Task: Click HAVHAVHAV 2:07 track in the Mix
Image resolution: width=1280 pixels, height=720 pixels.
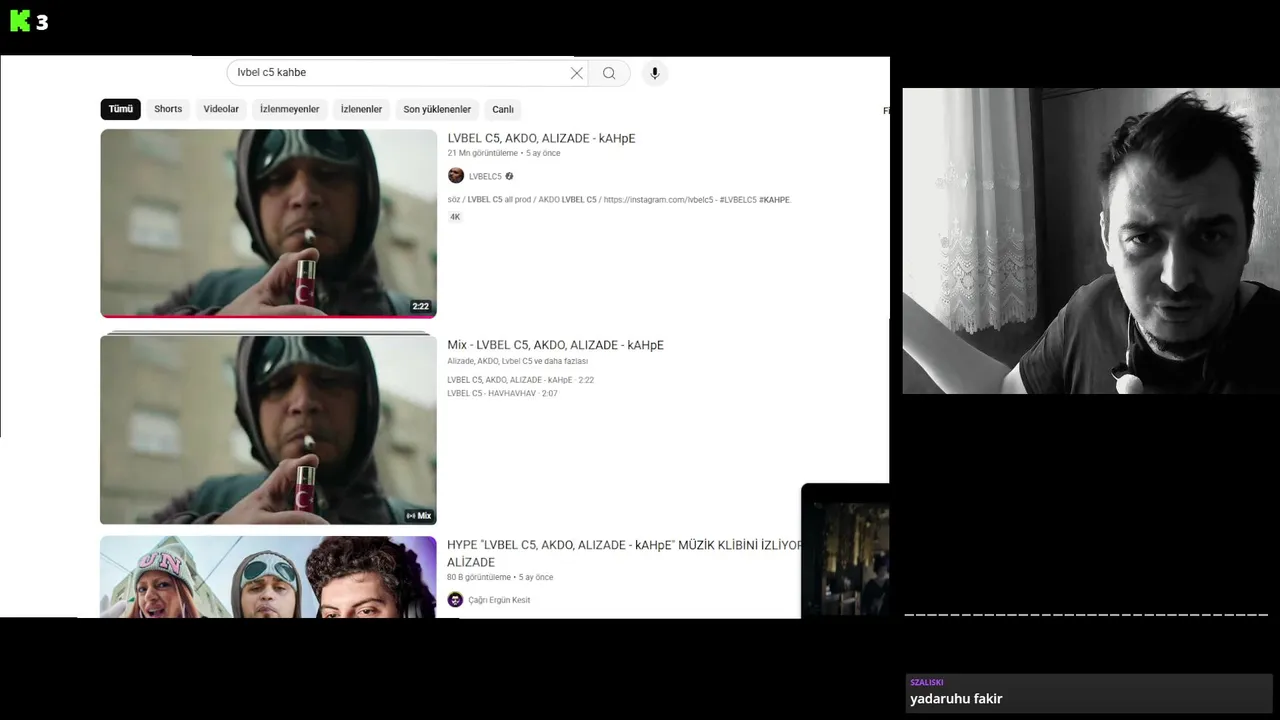Action: 502,393
